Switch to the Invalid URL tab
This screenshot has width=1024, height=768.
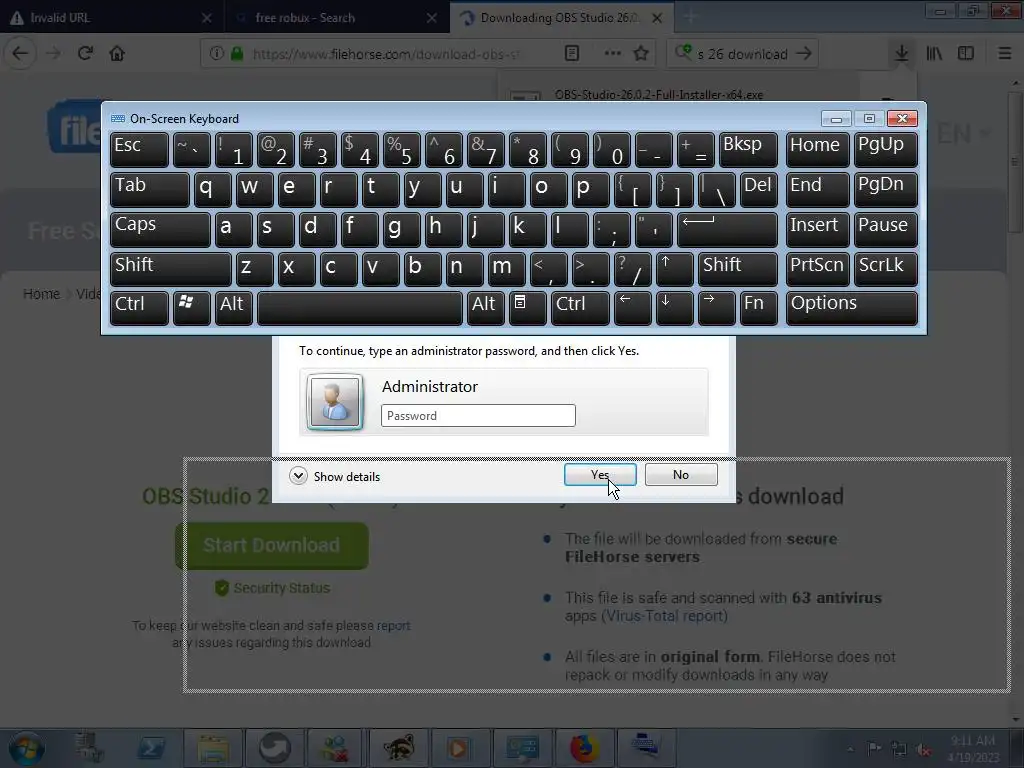pos(111,18)
